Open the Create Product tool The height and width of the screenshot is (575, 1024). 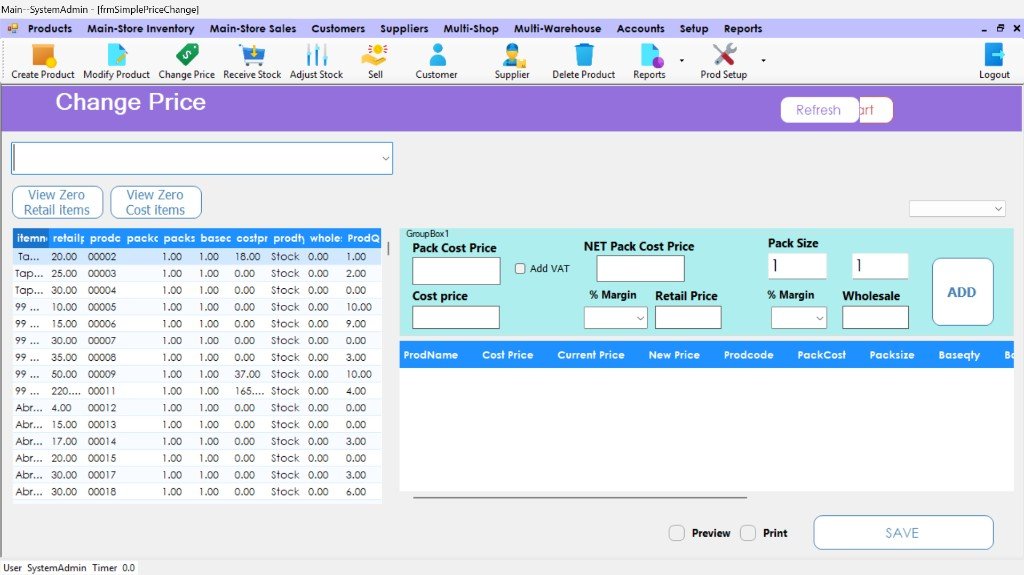[x=43, y=61]
